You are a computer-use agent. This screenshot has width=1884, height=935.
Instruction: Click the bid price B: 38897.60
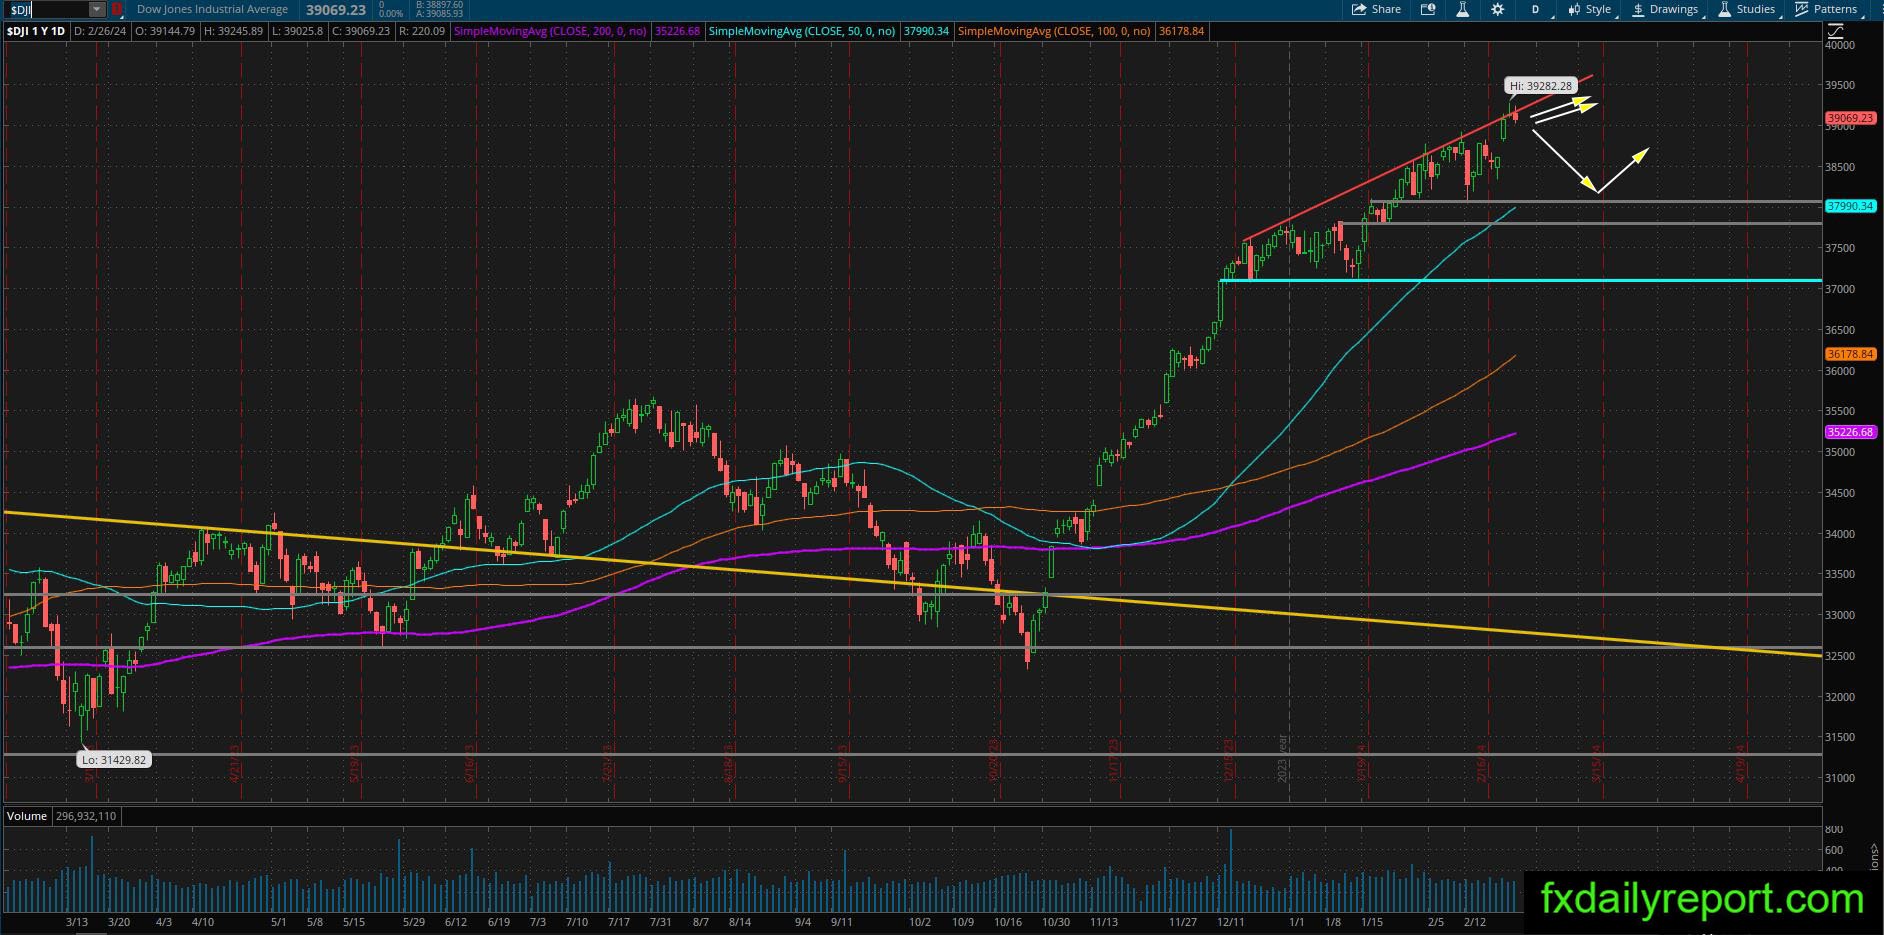click(439, 5)
